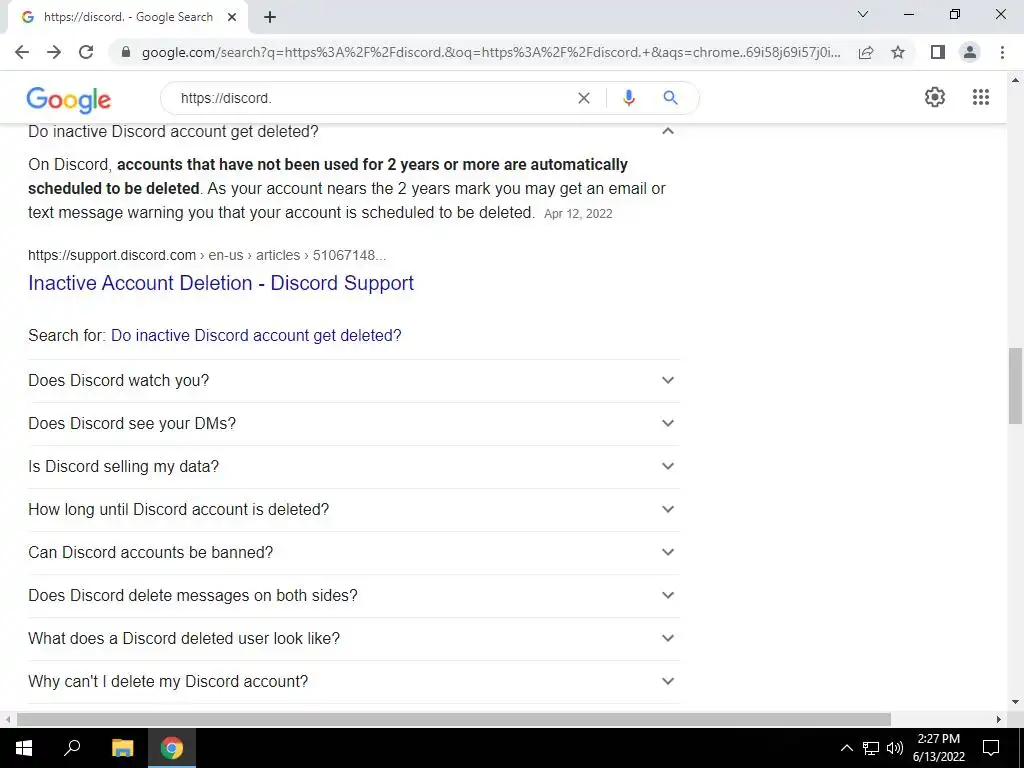Viewport: 1024px width, 768px height.
Task: Expand 'How long until Discord account is deleted?'
Action: tap(354, 509)
